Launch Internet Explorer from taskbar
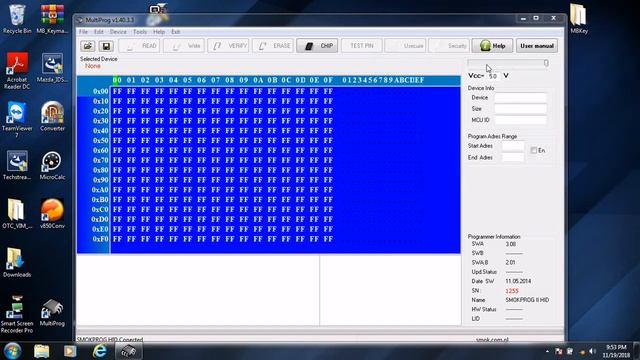Viewport: 640px width, 360px height. tap(99, 351)
